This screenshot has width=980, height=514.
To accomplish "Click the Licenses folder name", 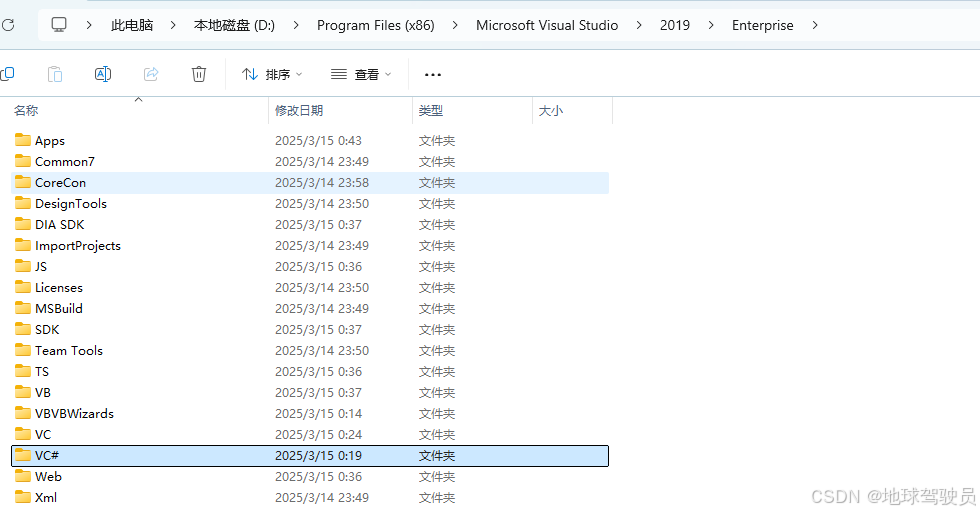I will pyautogui.click(x=59, y=288).
